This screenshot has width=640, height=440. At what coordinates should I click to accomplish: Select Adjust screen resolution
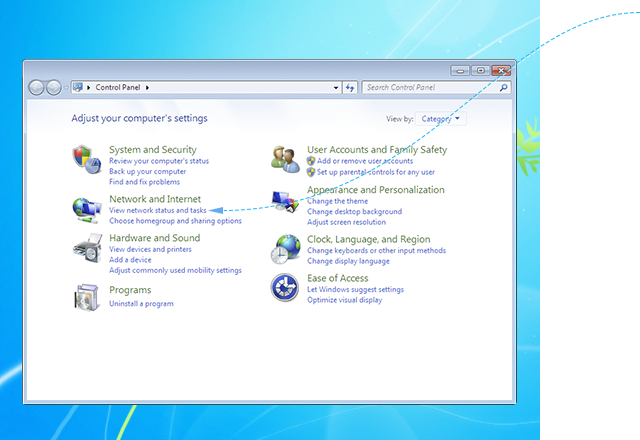[x=346, y=222]
